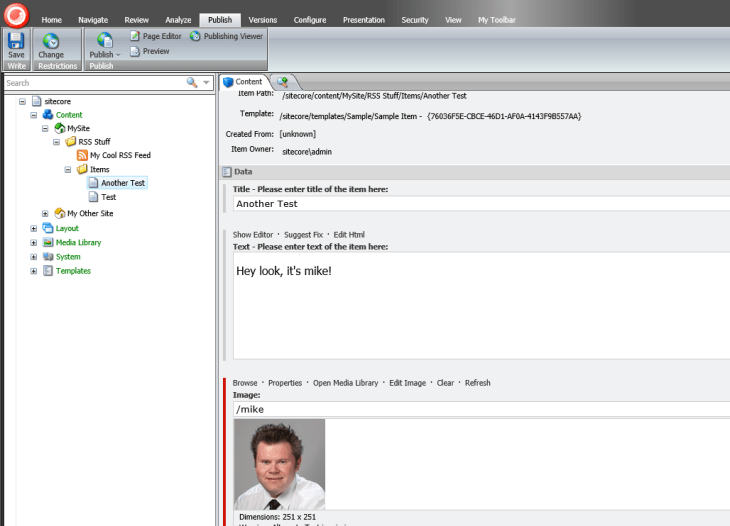Select My Cool RSS Feed item

pos(119,156)
